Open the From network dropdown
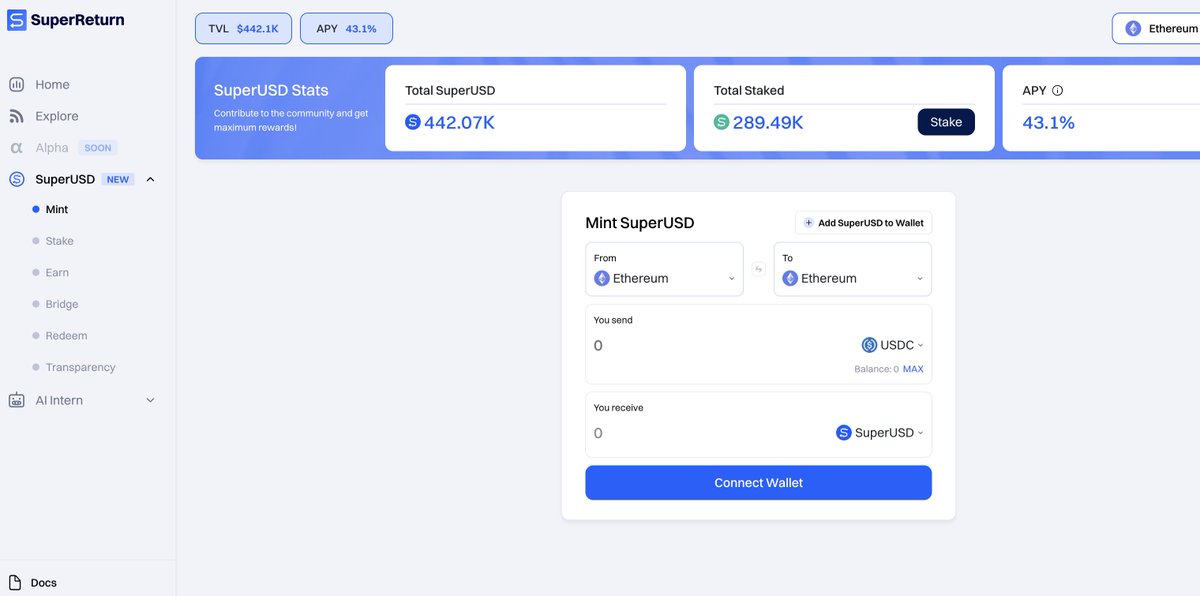1200x596 pixels. point(664,269)
